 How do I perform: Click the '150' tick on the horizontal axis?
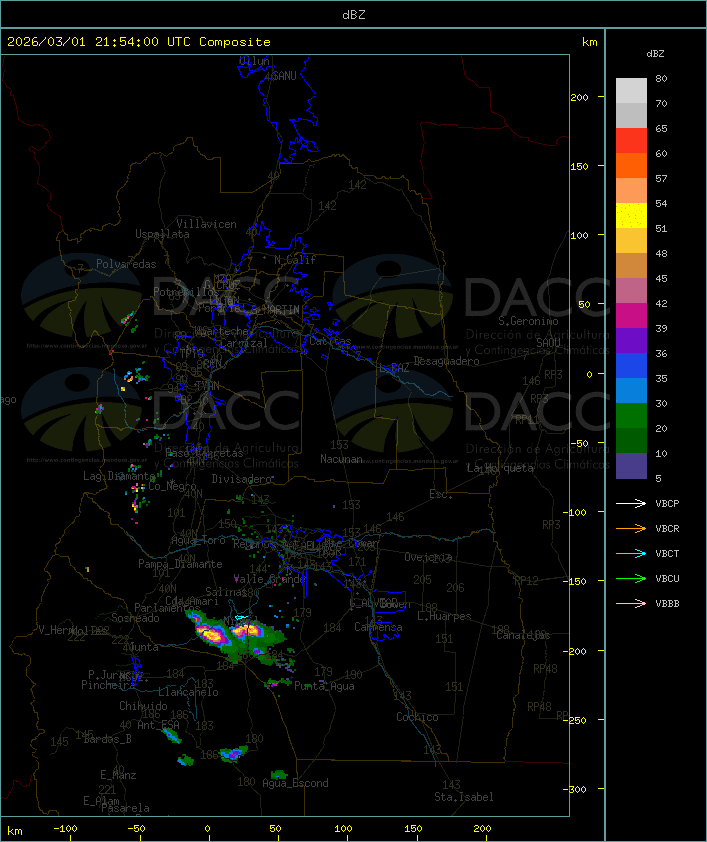tap(413, 829)
